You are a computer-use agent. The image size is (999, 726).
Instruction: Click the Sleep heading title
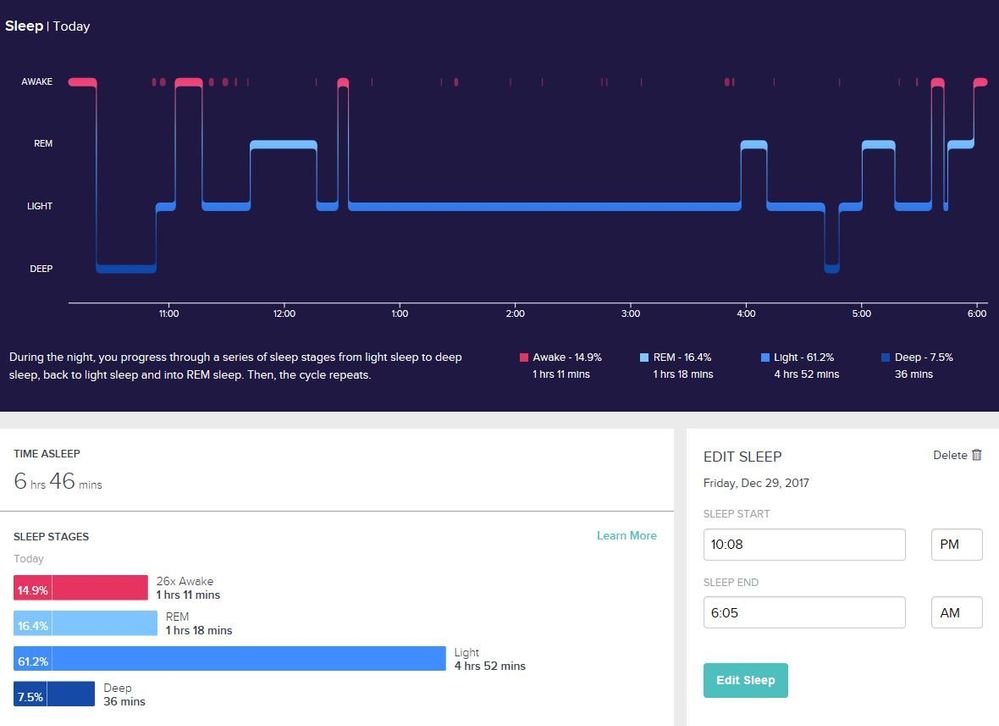click(x=24, y=26)
